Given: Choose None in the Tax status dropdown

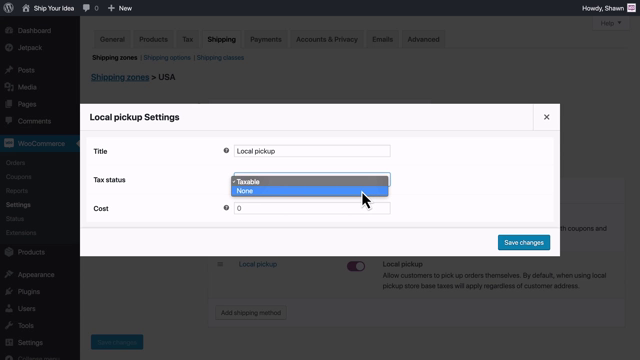Looking at the screenshot, I should tap(310, 191).
